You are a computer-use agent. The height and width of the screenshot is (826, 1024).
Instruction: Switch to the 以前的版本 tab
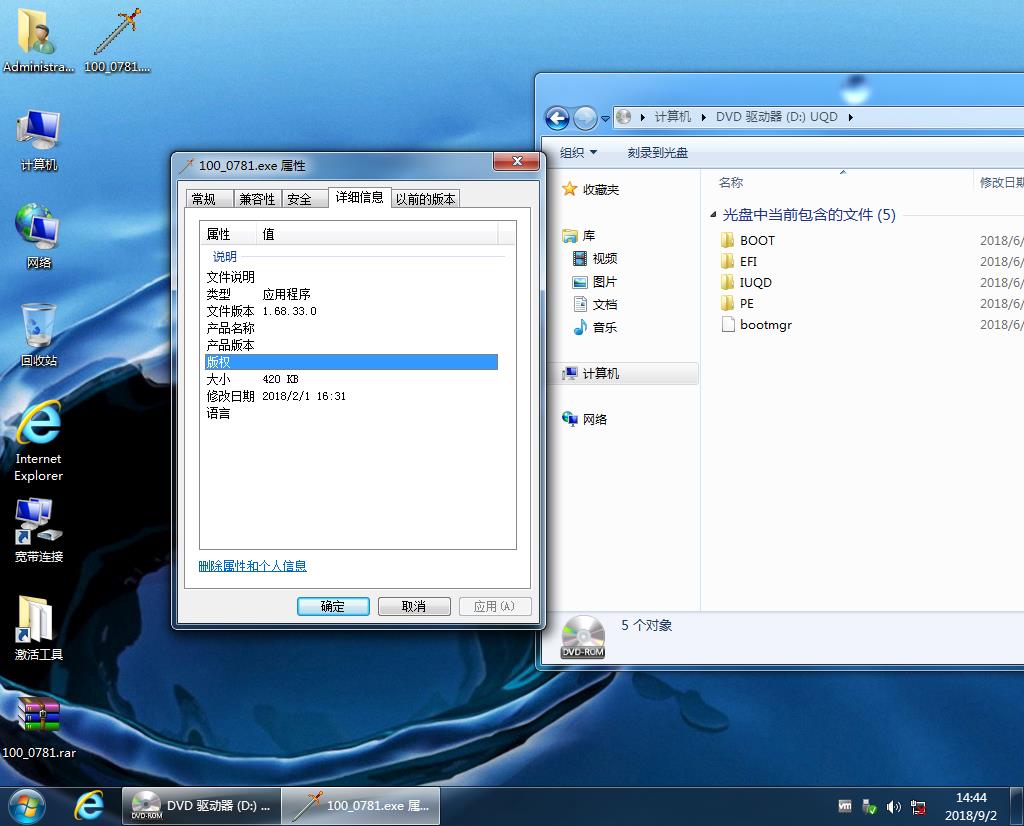426,199
